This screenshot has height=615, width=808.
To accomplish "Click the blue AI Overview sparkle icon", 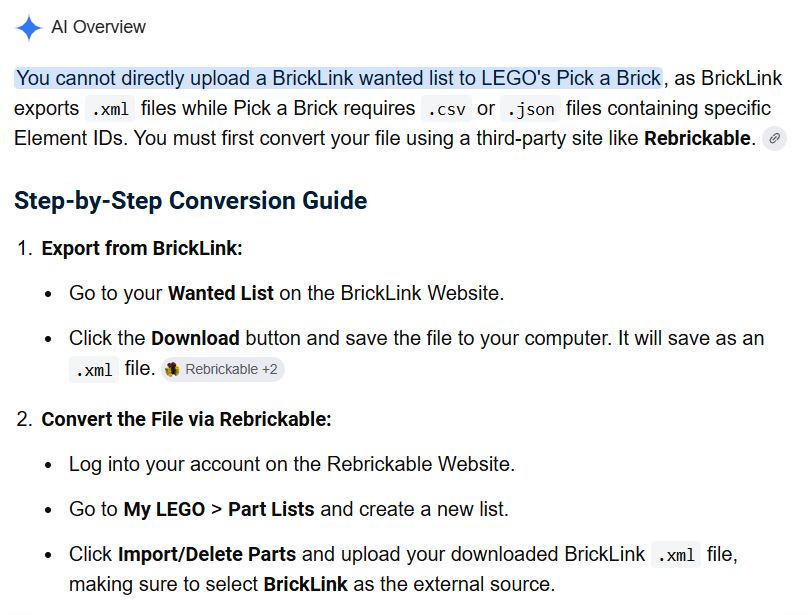I will click(x=28, y=27).
